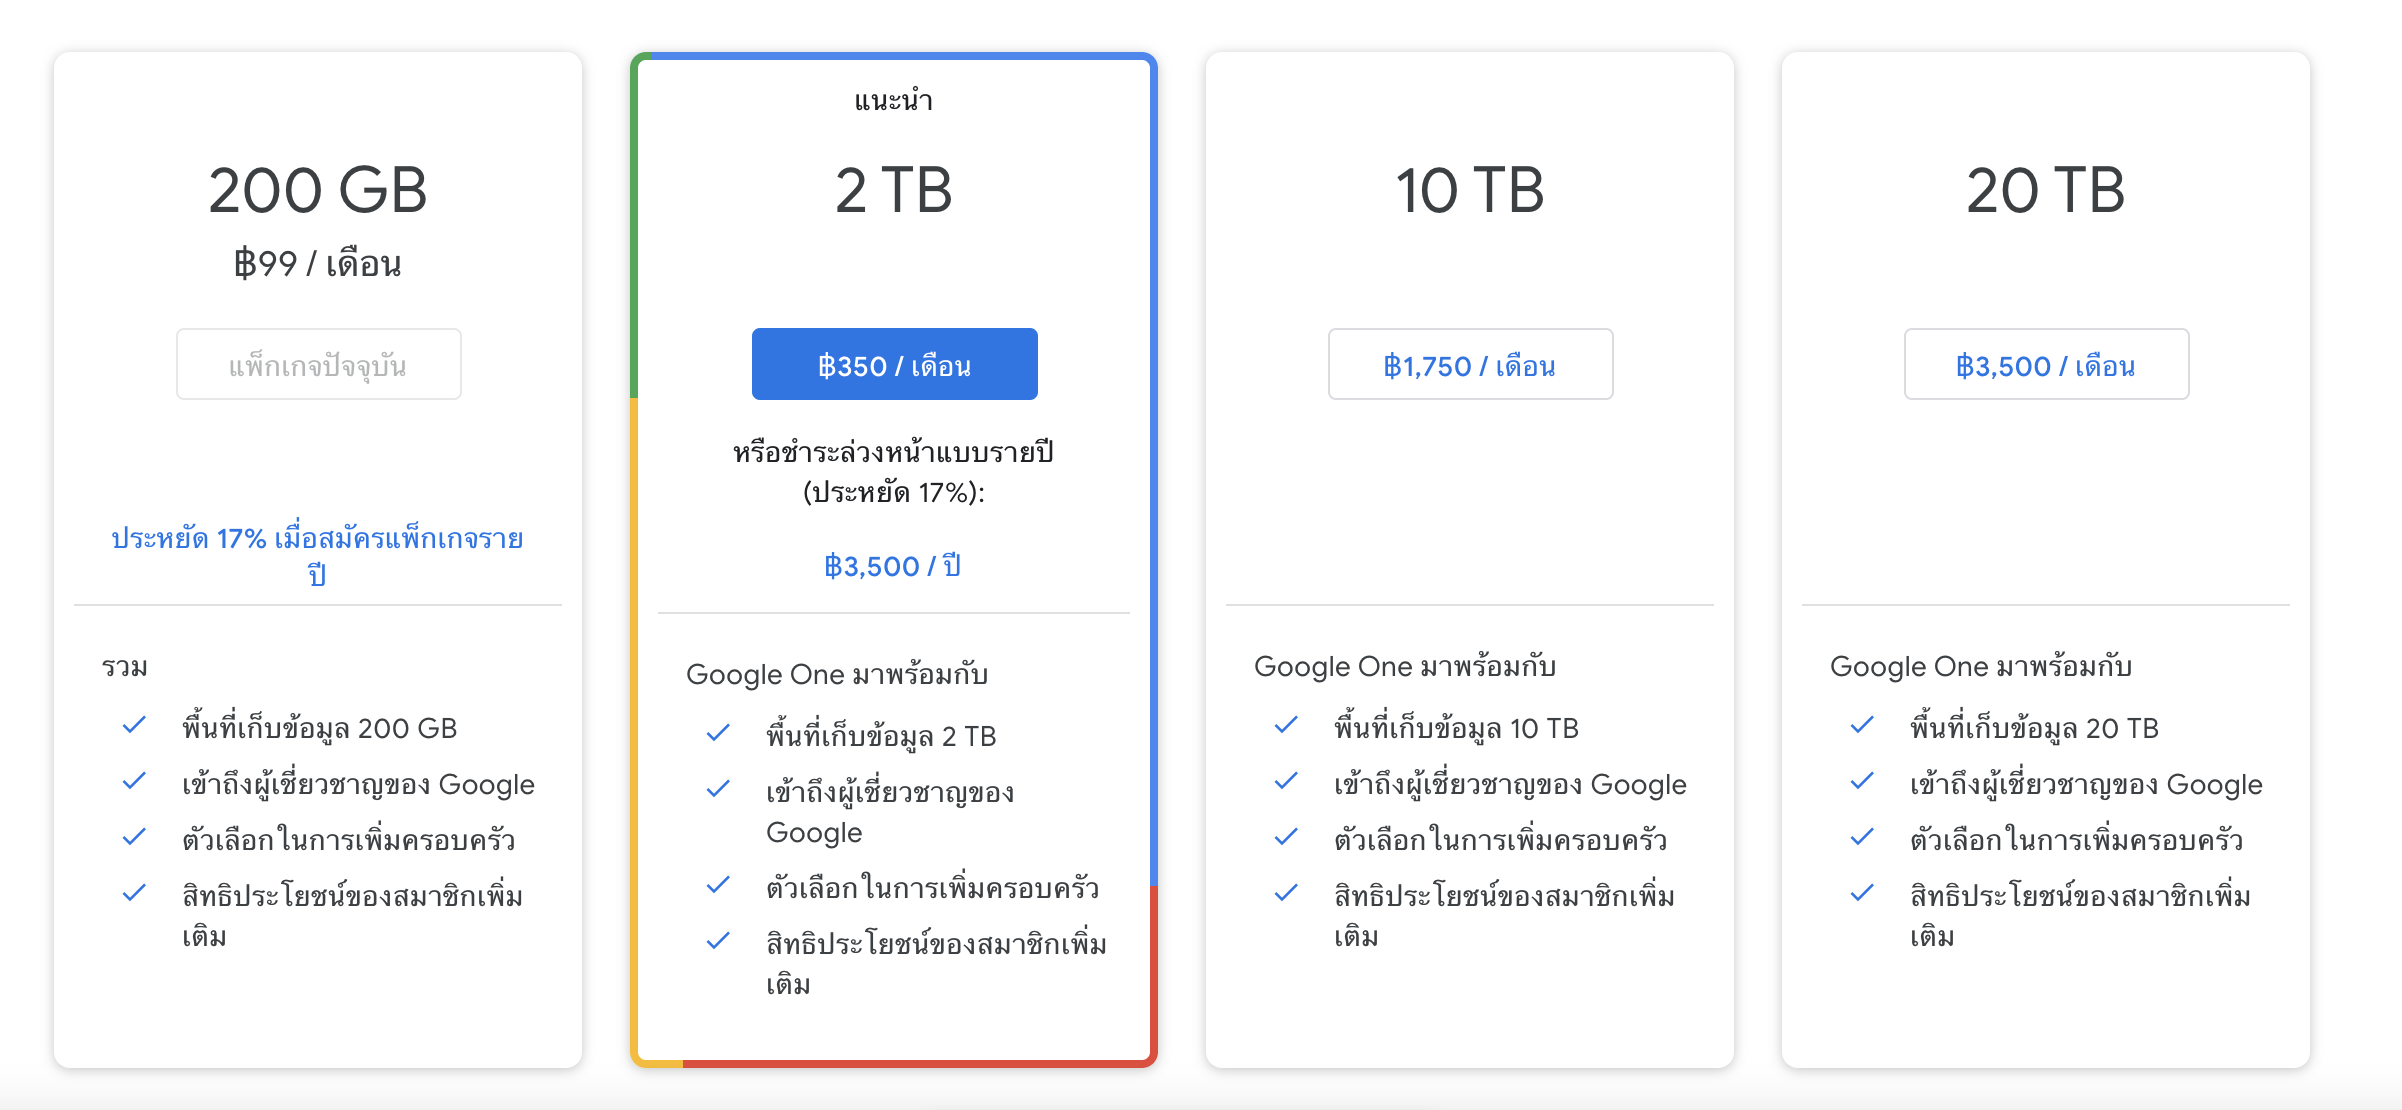Click the disabled แพ็กเกจปัจจุบัน button
Viewport: 2402px width, 1110px height.
[318, 365]
